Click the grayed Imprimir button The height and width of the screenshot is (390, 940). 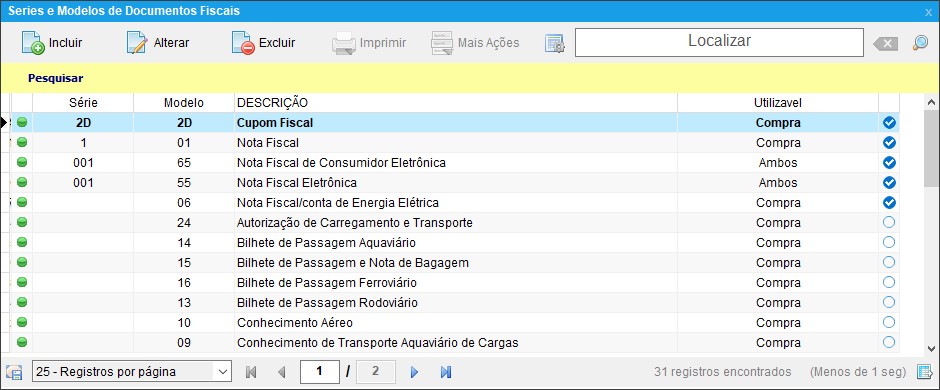point(369,43)
